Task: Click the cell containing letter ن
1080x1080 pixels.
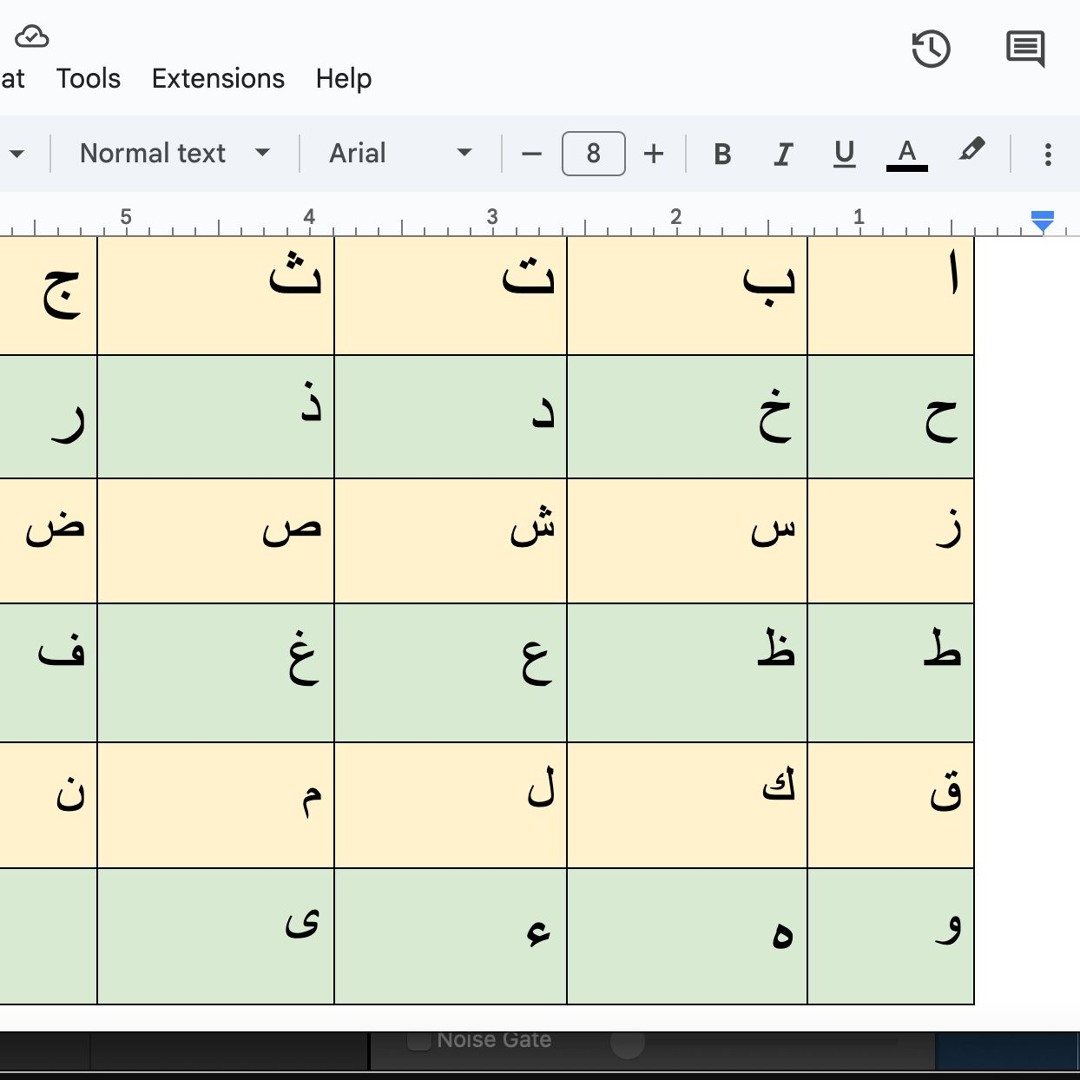Action: point(48,805)
